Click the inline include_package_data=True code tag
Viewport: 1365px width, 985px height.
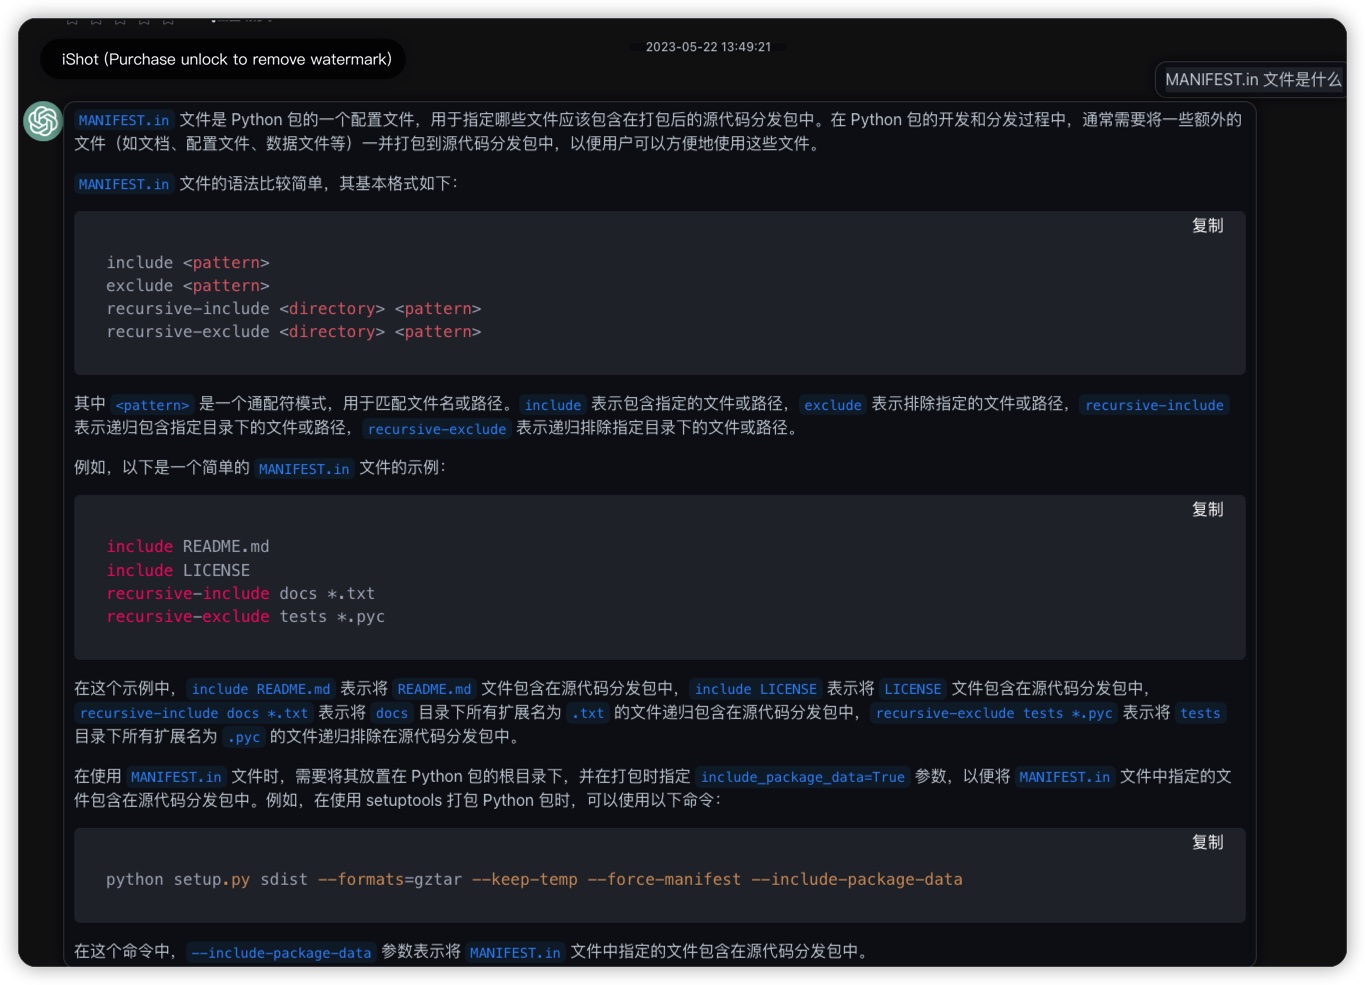(x=802, y=777)
